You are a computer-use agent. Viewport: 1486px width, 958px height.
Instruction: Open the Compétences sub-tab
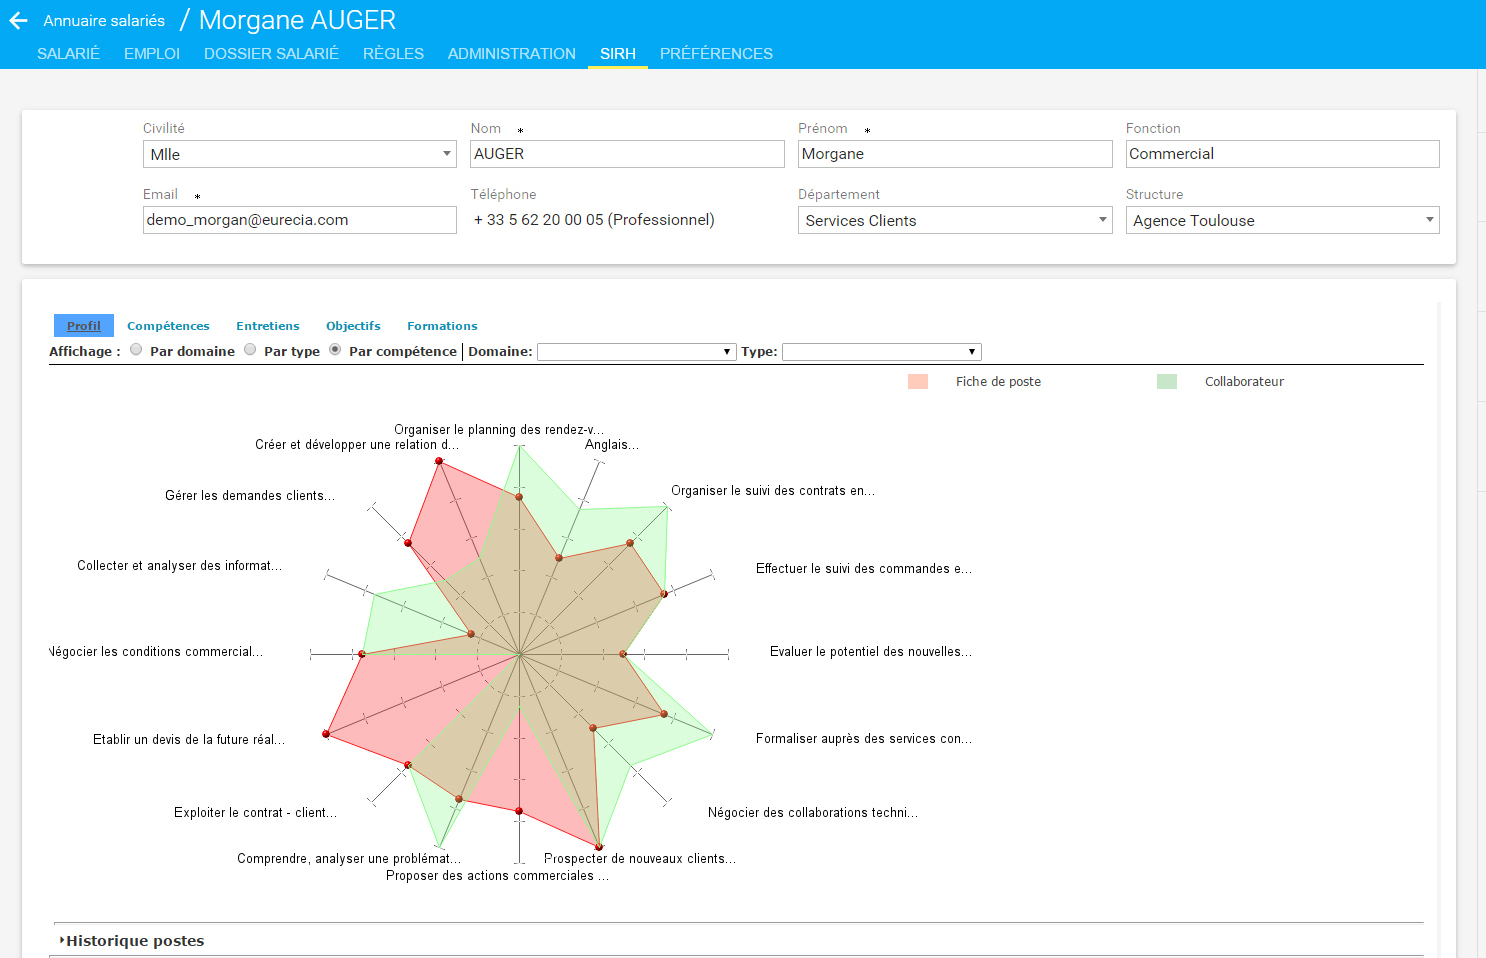tap(168, 326)
